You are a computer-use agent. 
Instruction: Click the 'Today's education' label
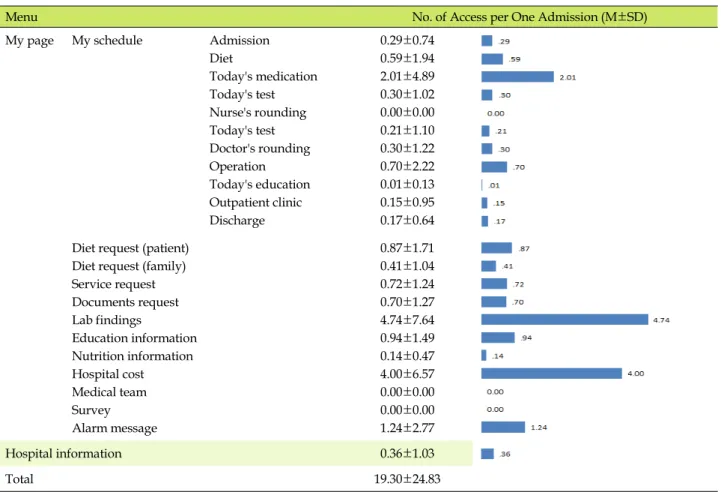tap(260, 184)
